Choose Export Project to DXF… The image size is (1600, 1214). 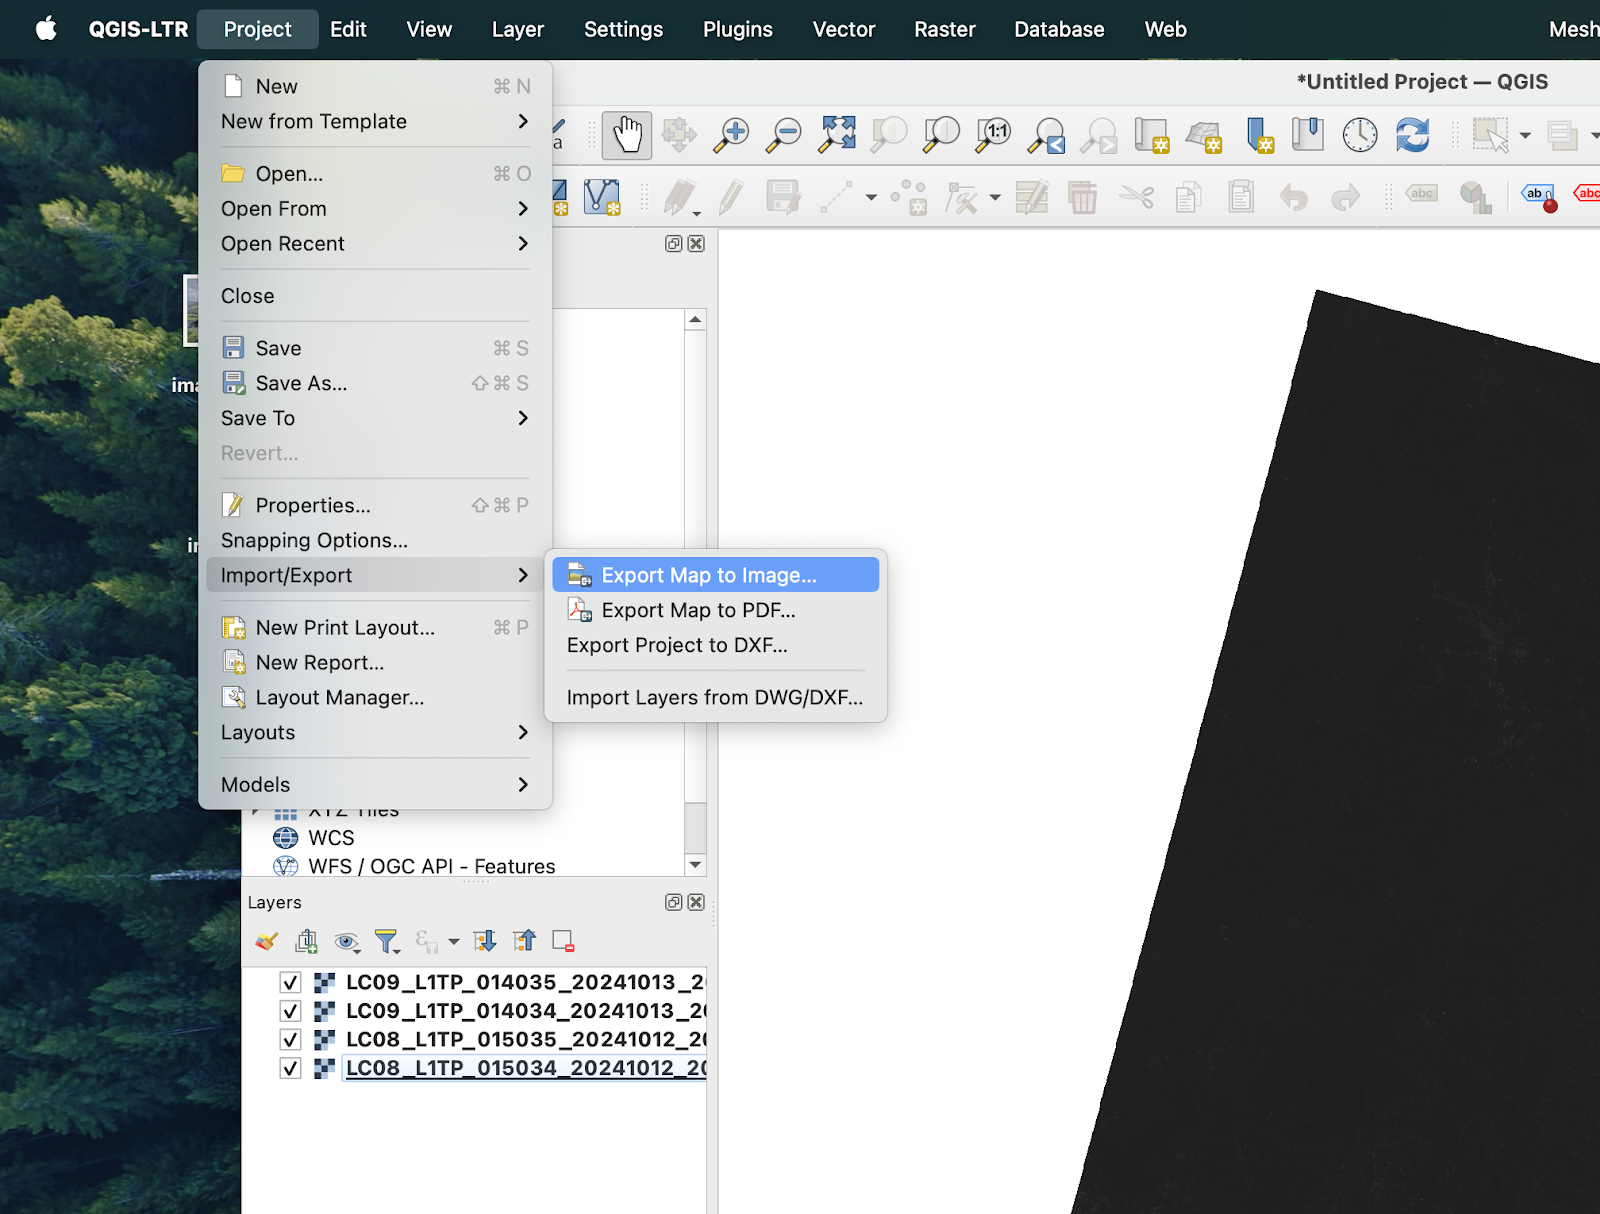point(715,645)
